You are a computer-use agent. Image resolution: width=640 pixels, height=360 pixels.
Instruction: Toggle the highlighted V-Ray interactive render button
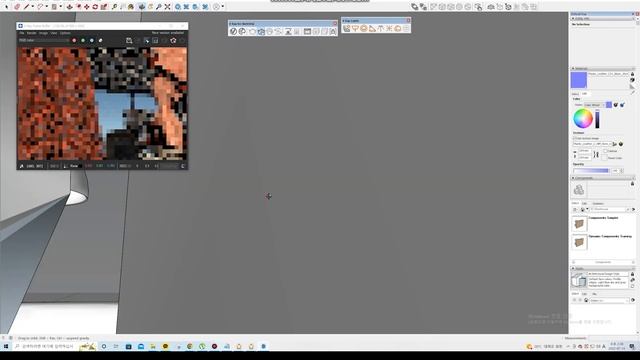(261, 31)
